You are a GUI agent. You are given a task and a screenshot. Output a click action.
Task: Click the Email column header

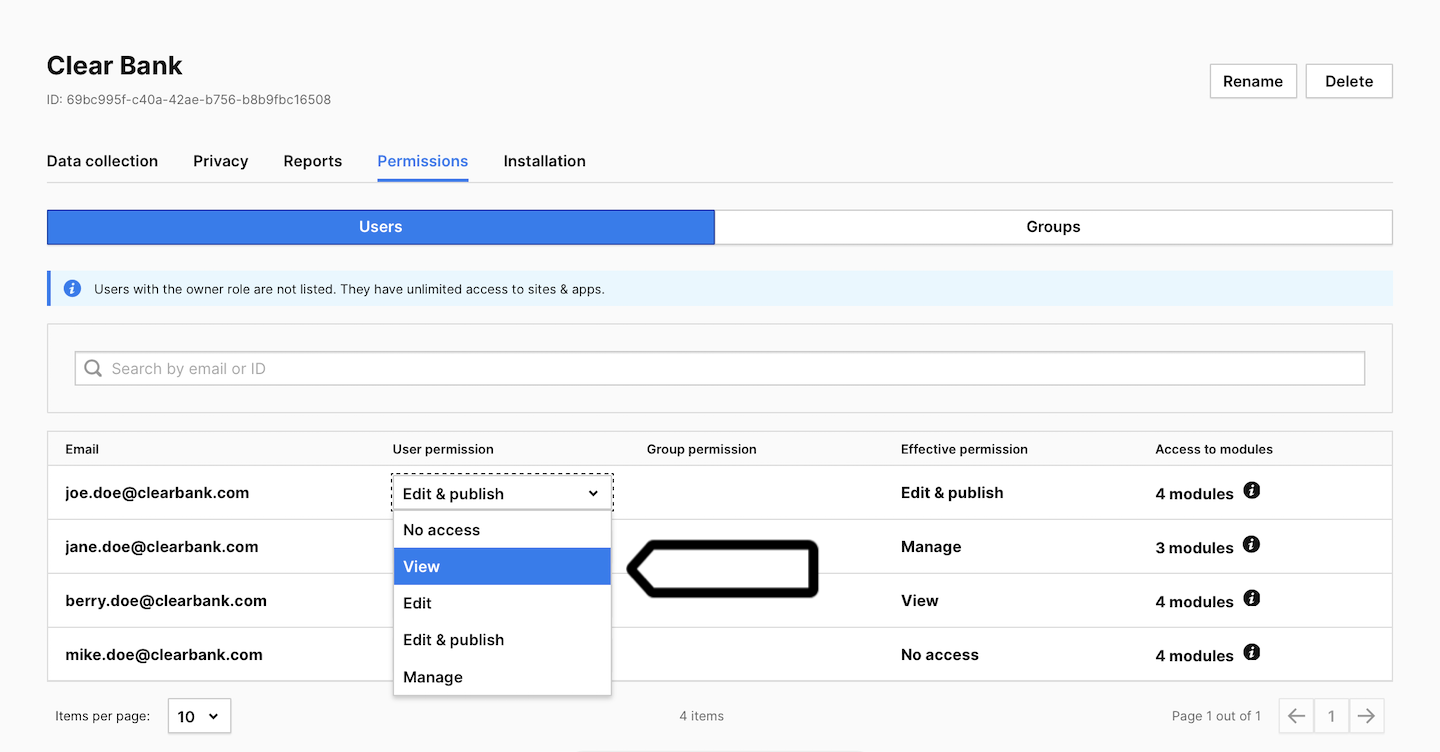click(x=82, y=449)
